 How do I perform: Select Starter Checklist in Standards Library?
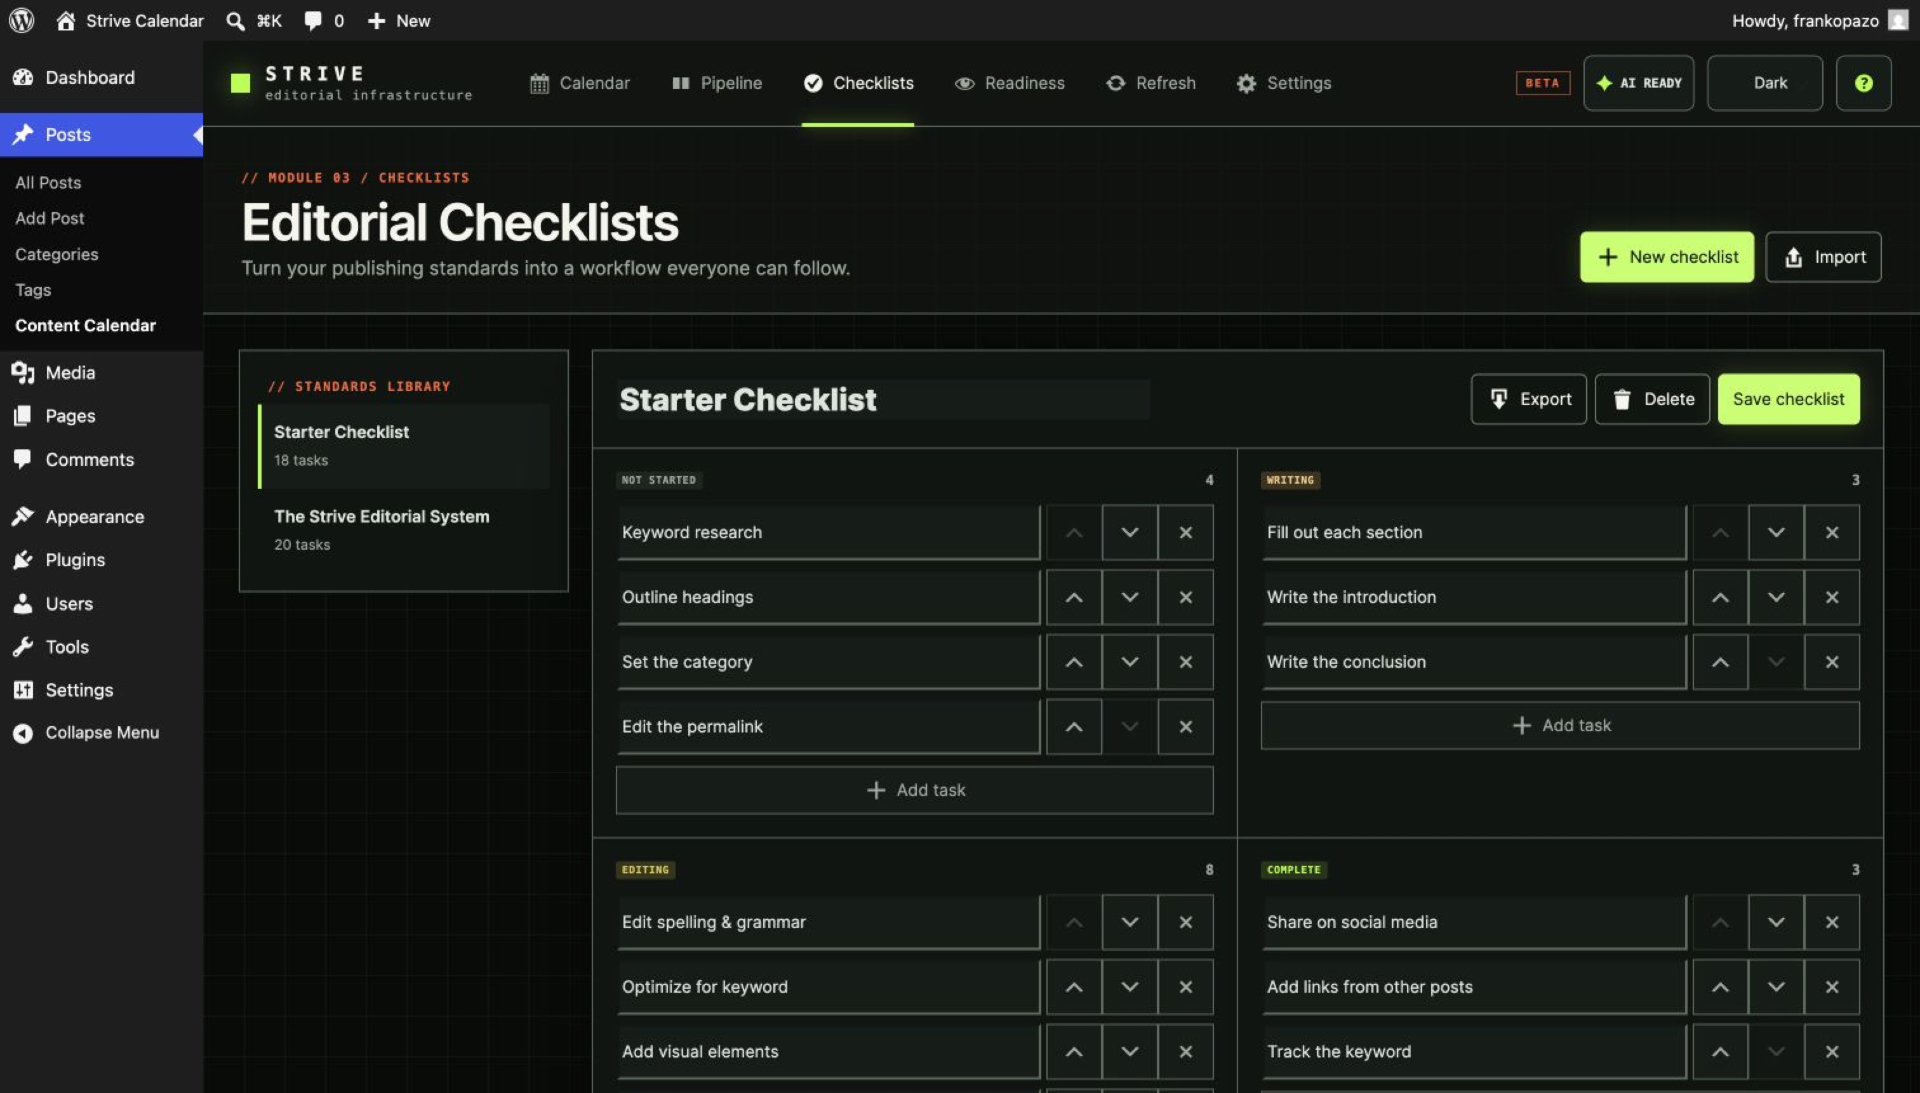pyautogui.click(x=404, y=446)
